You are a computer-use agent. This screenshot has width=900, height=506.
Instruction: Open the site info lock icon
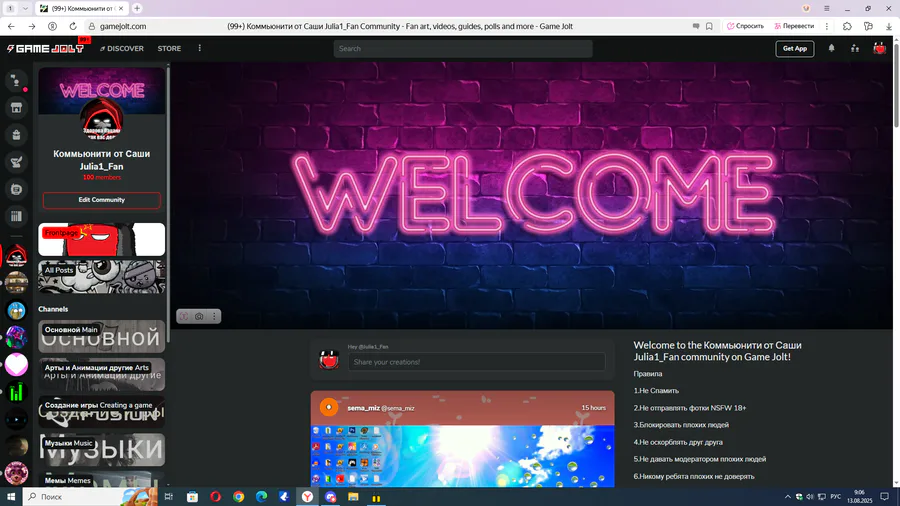pos(91,26)
